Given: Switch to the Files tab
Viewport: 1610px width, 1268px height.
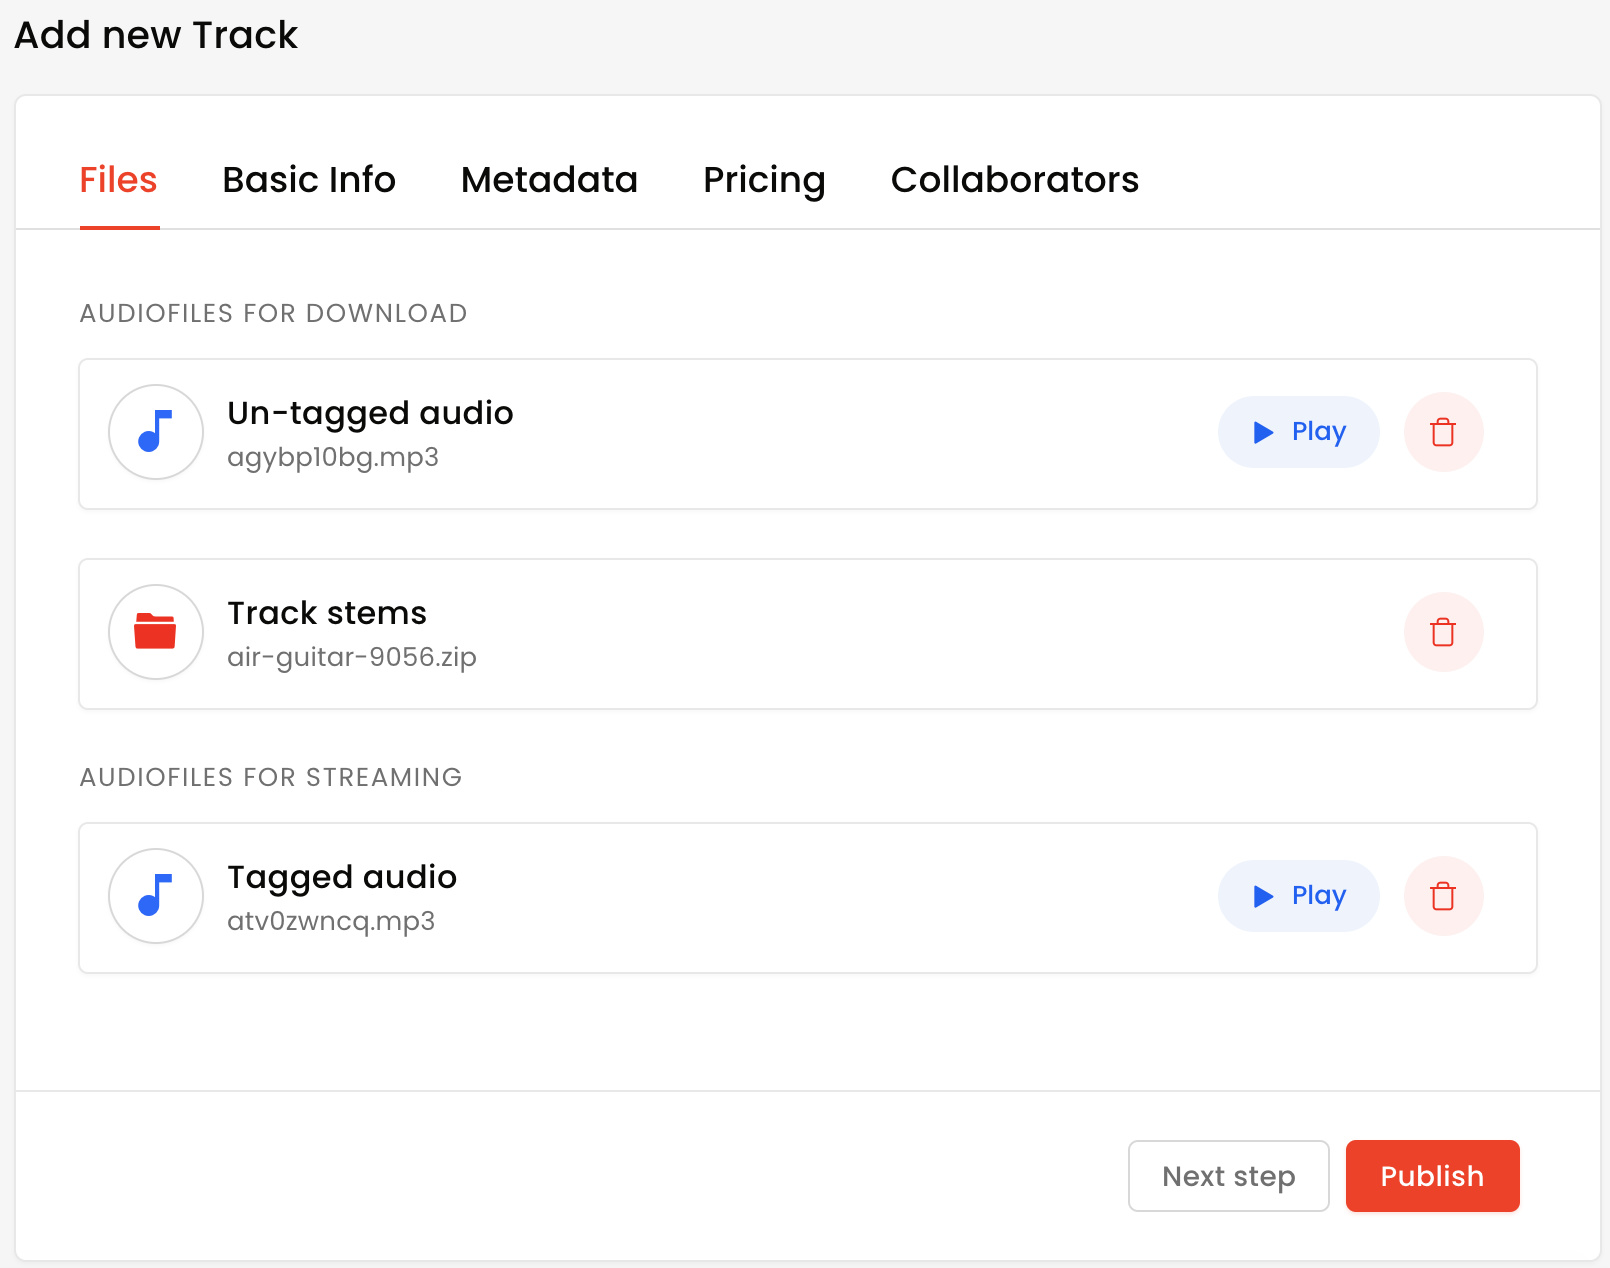Looking at the screenshot, I should (119, 180).
